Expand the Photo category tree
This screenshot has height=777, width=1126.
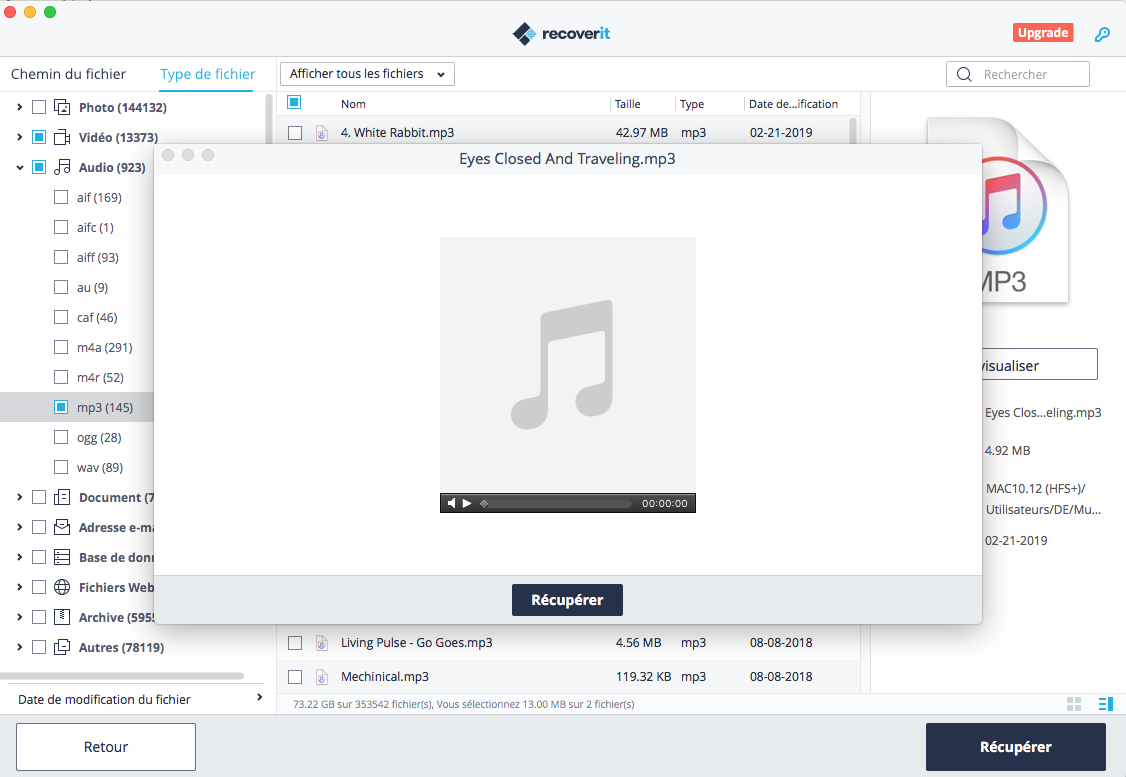[x=19, y=107]
